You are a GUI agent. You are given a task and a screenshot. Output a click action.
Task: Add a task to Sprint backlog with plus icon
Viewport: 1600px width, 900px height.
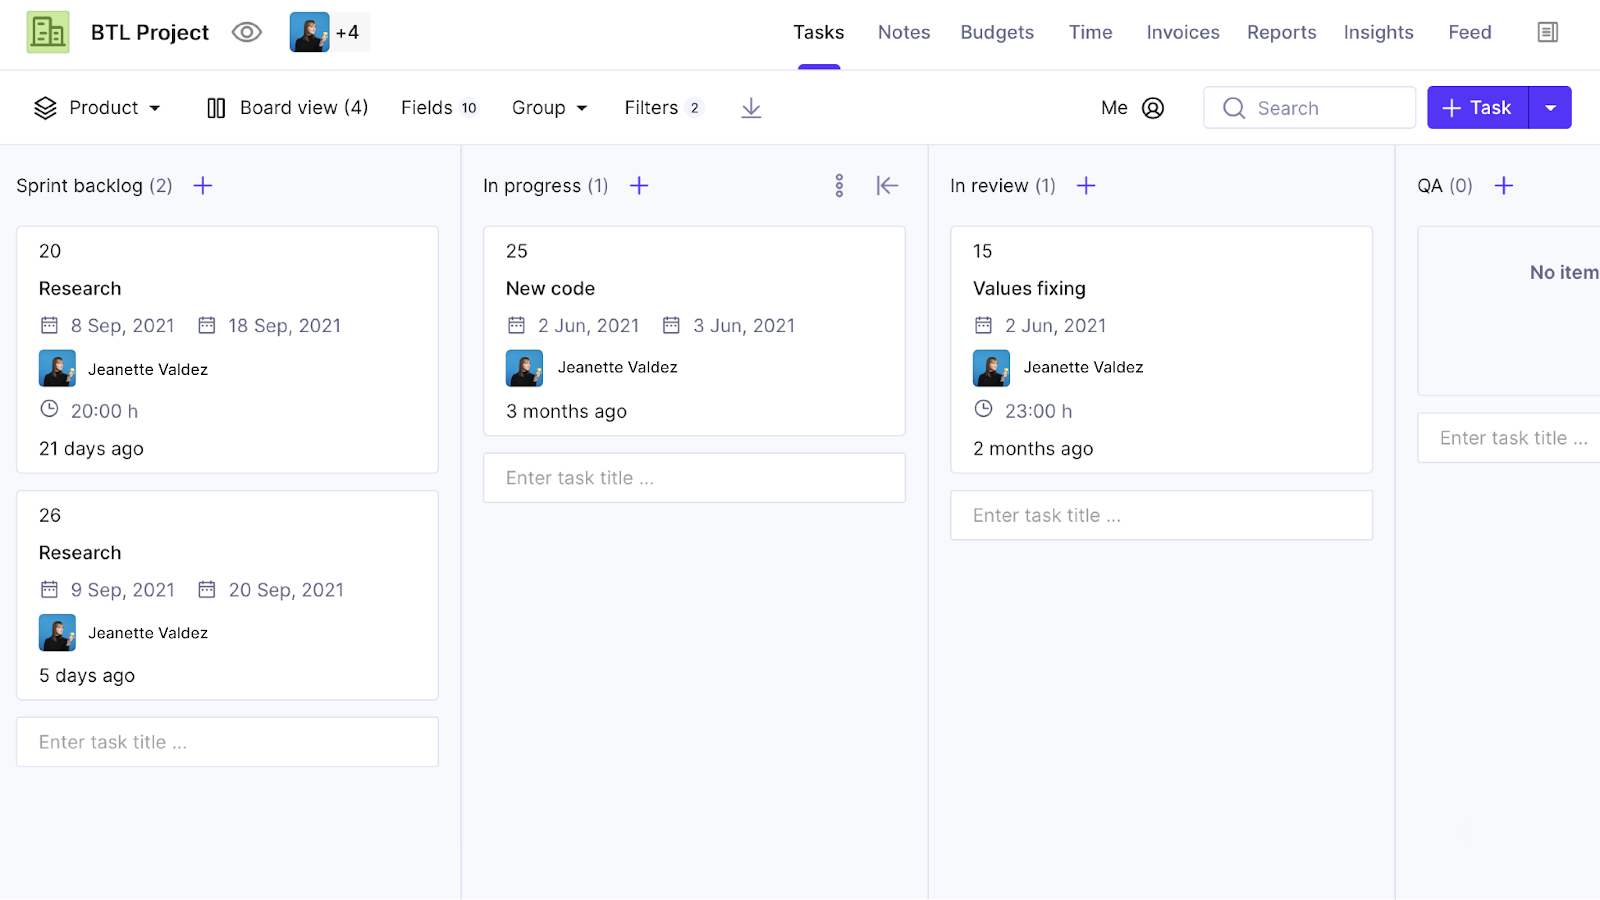[x=202, y=185]
